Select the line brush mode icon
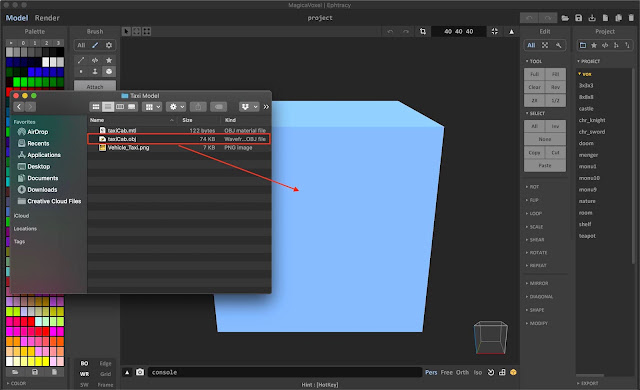 pyautogui.click(x=81, y=60)
